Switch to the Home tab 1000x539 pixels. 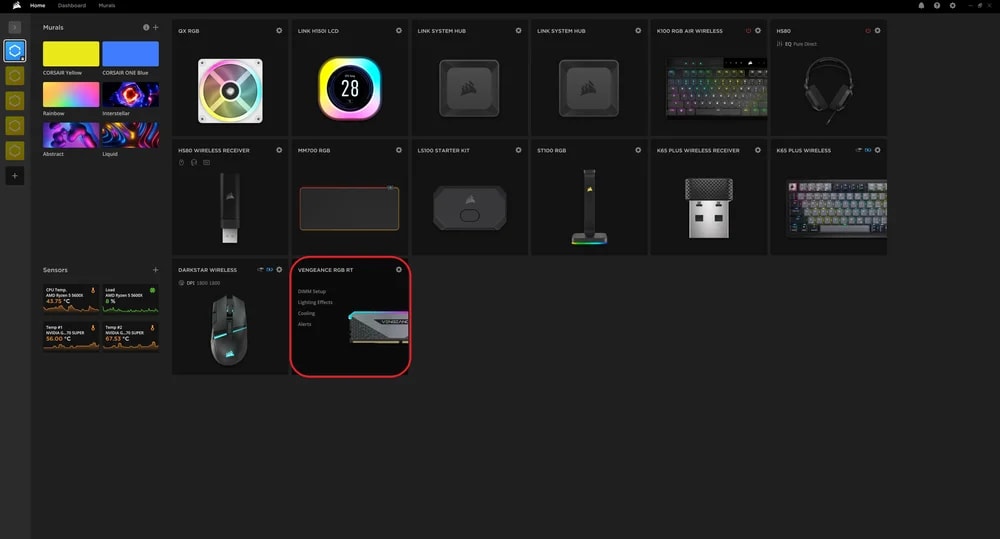38,5
